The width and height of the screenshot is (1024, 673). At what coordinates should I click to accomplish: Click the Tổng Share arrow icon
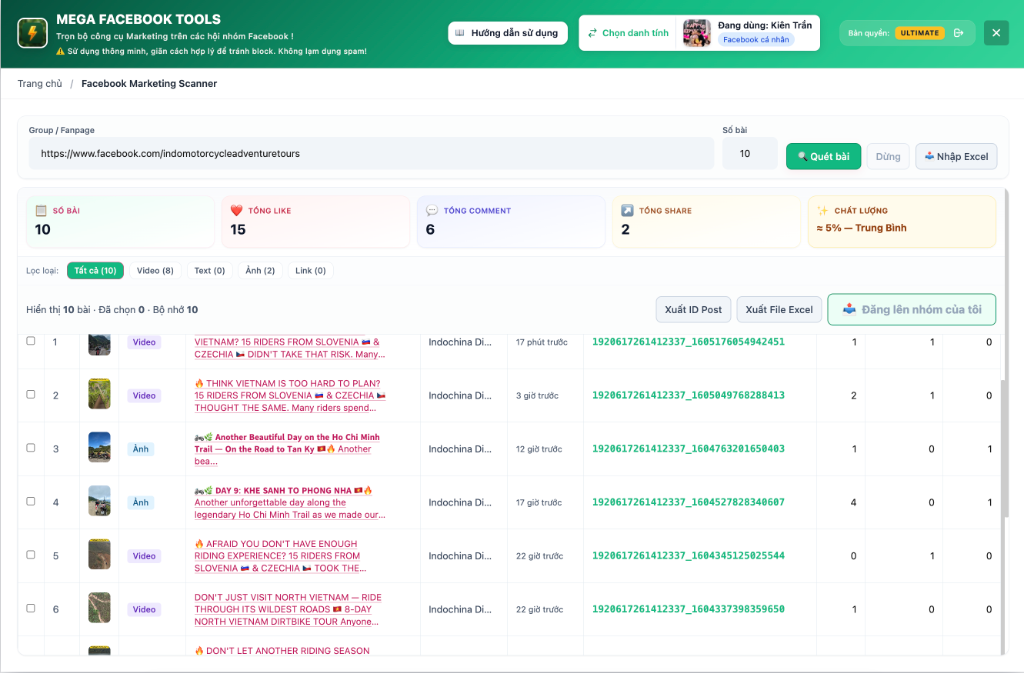627,210
